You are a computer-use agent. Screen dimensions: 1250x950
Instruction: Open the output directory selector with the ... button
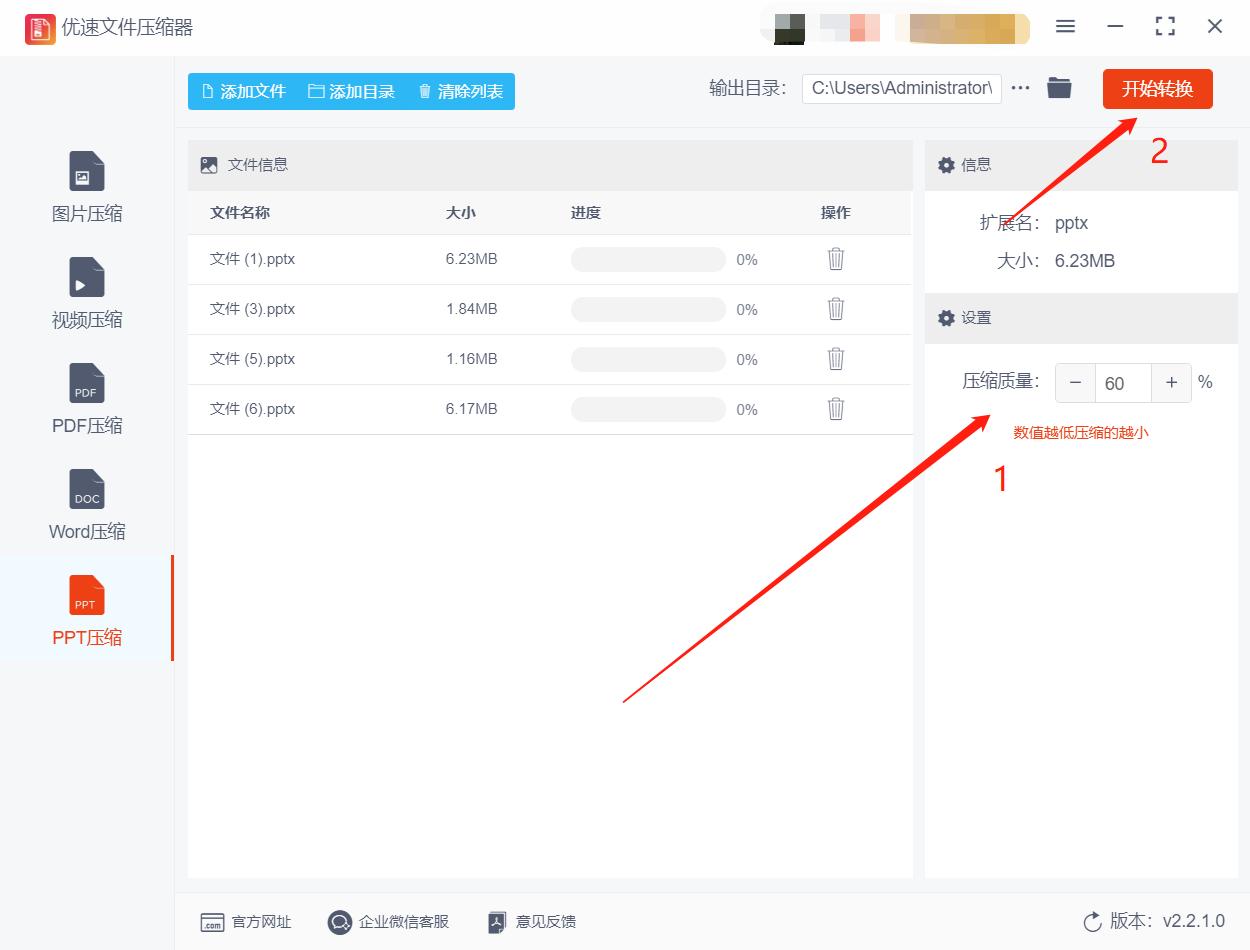pos(1020,87)
